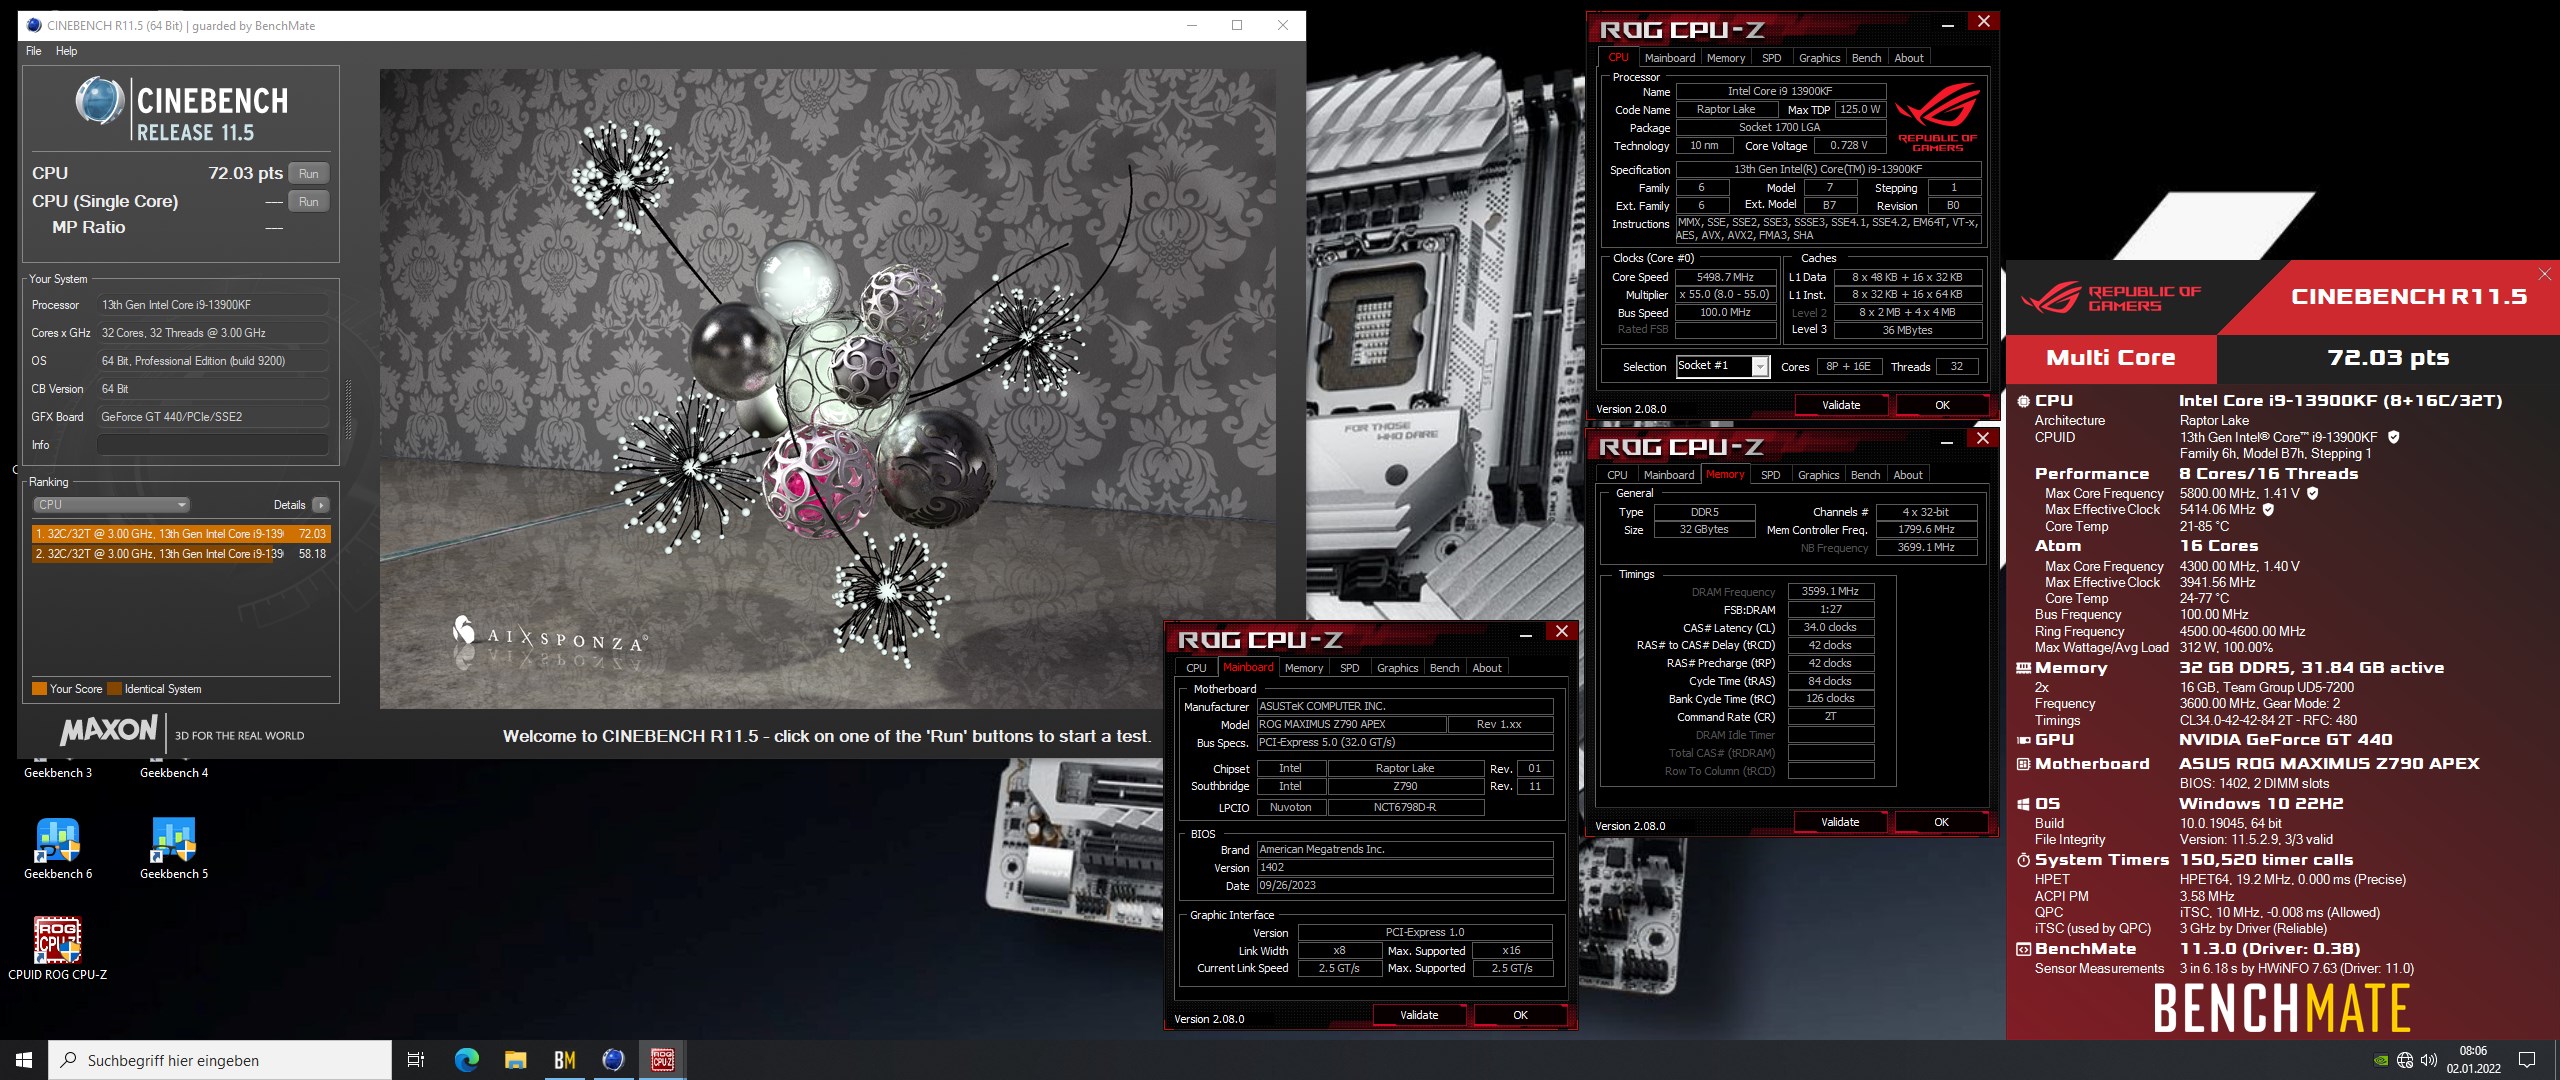
Task: Open the Windows Start menu
Action: click(24, 1060)
